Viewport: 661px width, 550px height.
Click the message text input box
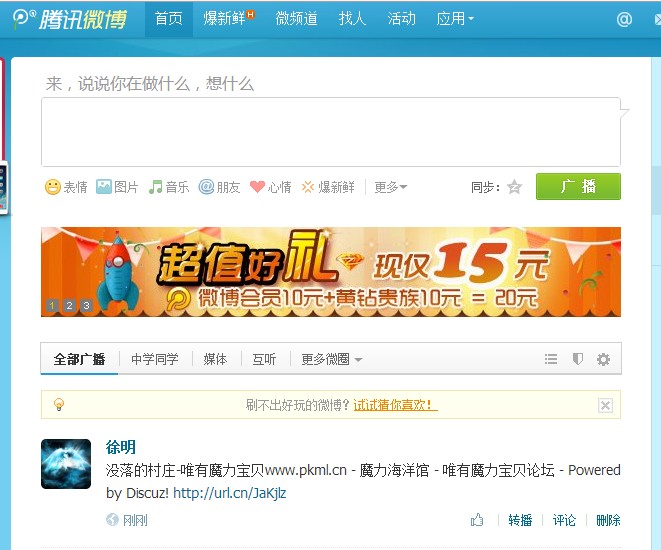330,131
